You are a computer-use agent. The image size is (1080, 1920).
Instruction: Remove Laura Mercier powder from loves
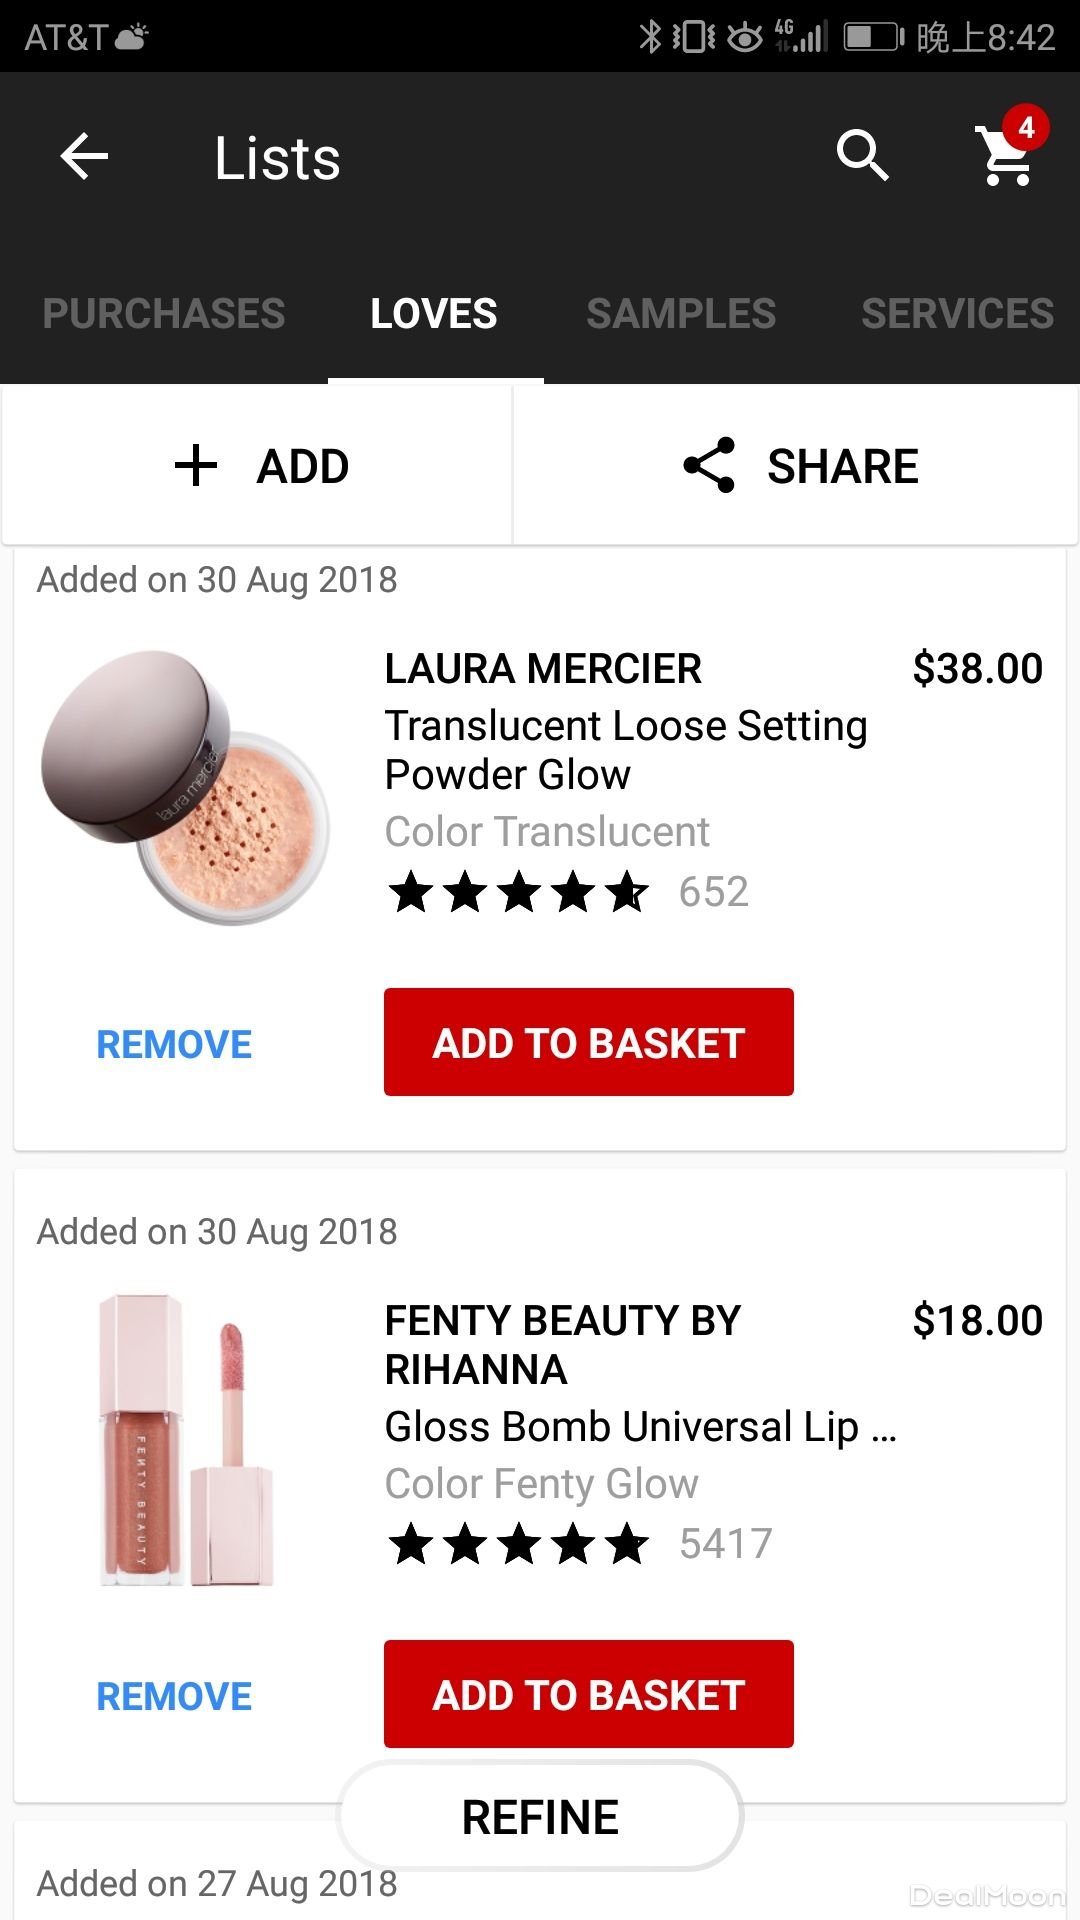tap(174, 1044)
